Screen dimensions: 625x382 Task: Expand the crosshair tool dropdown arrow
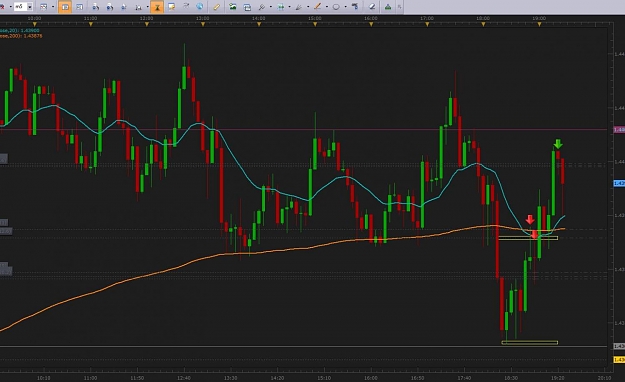click(x=289, y=7)
